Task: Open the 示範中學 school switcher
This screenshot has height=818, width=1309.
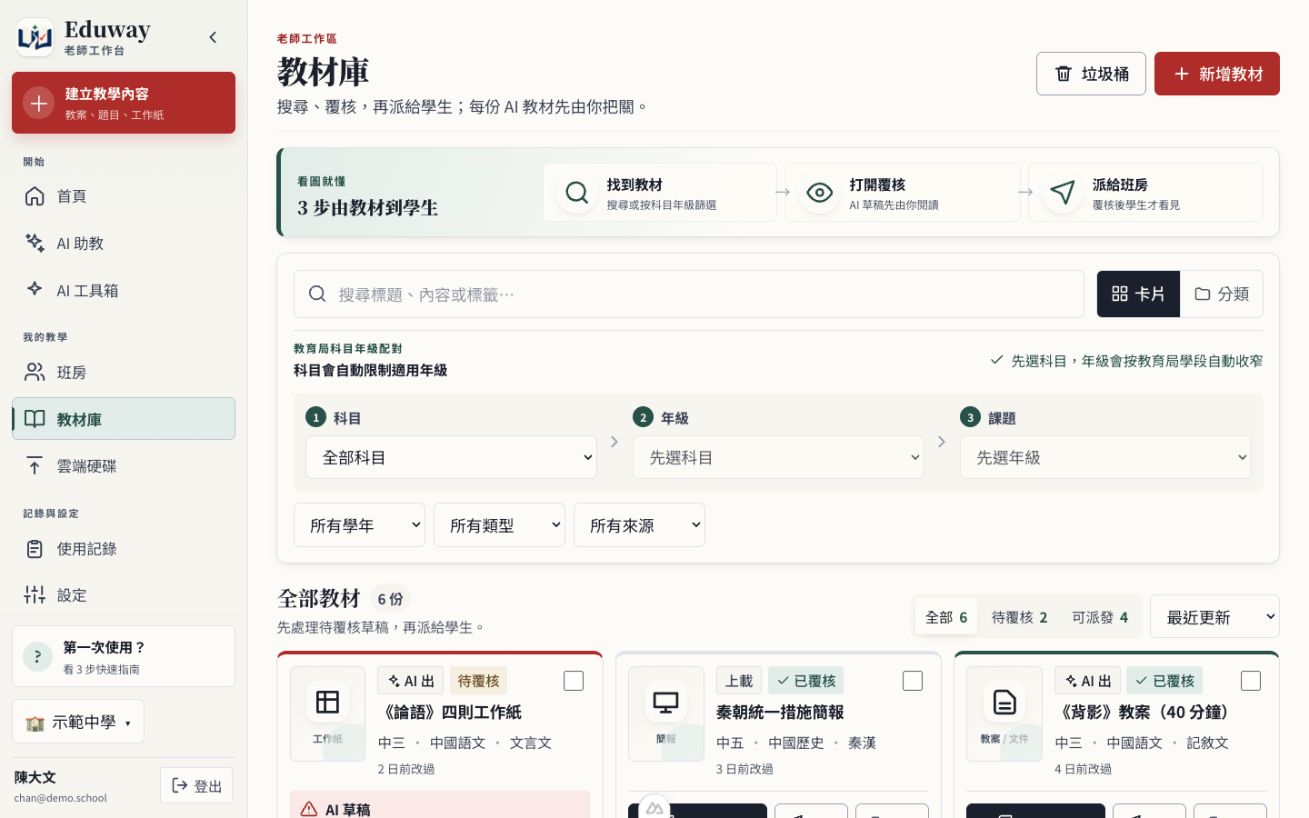Action: [78, 722]
